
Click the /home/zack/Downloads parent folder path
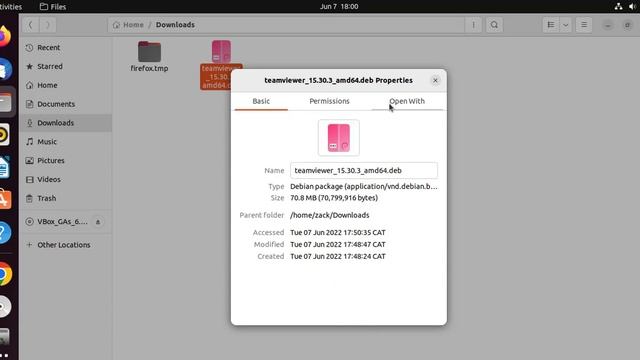329,215
